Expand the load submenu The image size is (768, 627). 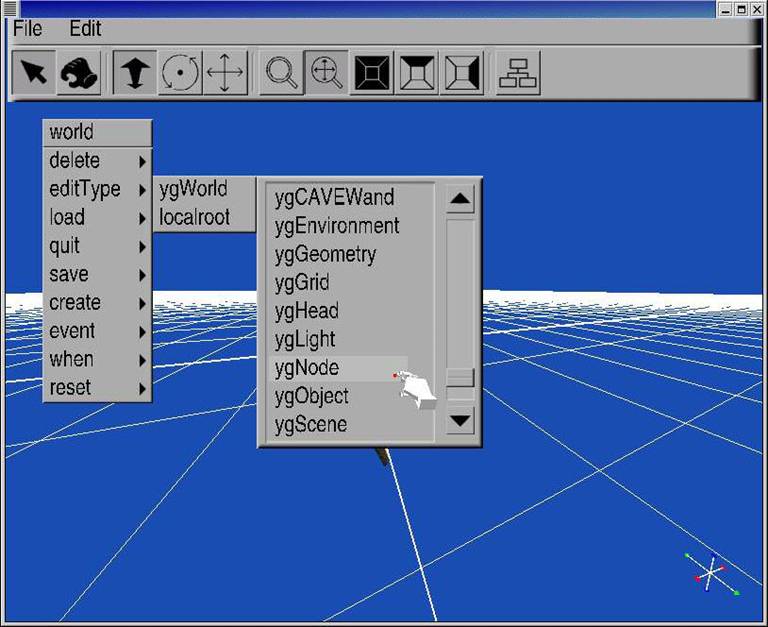pyautogui.click(x=97, y=217)
